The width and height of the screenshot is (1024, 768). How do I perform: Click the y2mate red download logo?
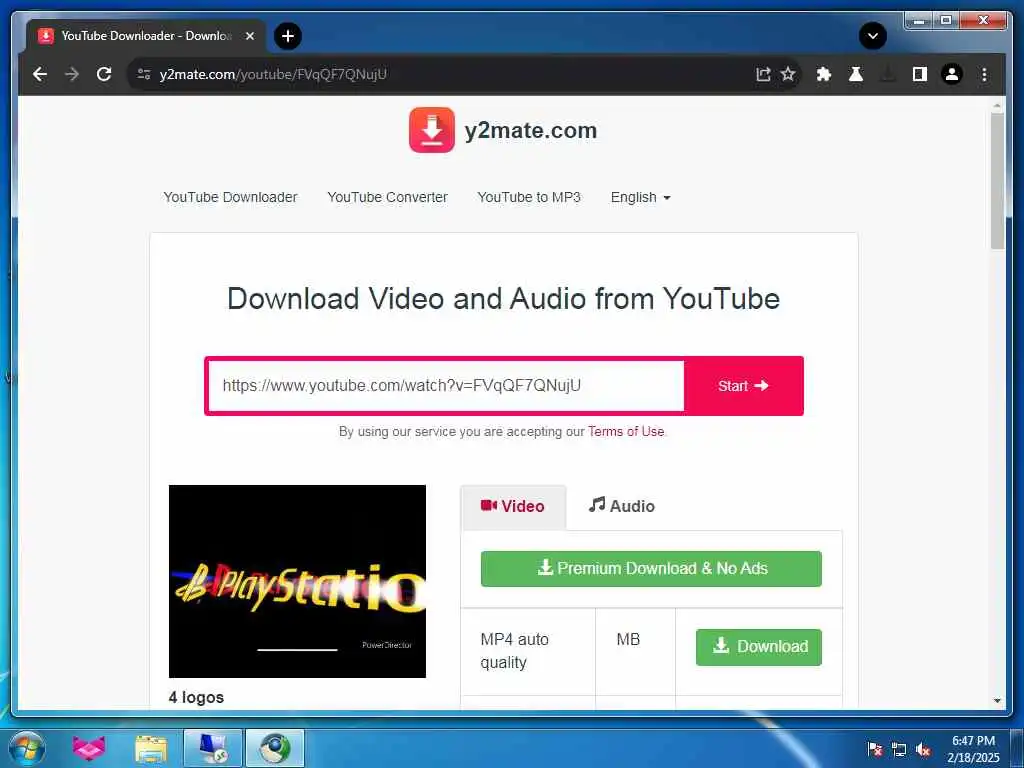(x=432, y=130)
